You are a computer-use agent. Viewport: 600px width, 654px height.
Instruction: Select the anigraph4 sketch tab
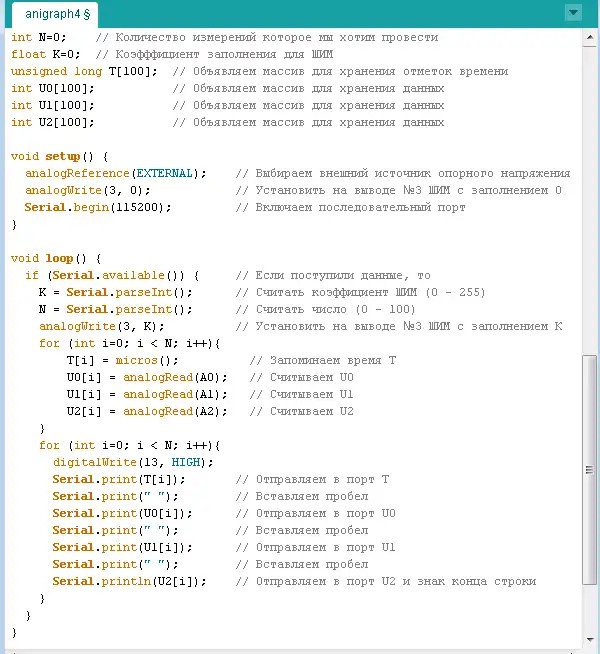55,15
